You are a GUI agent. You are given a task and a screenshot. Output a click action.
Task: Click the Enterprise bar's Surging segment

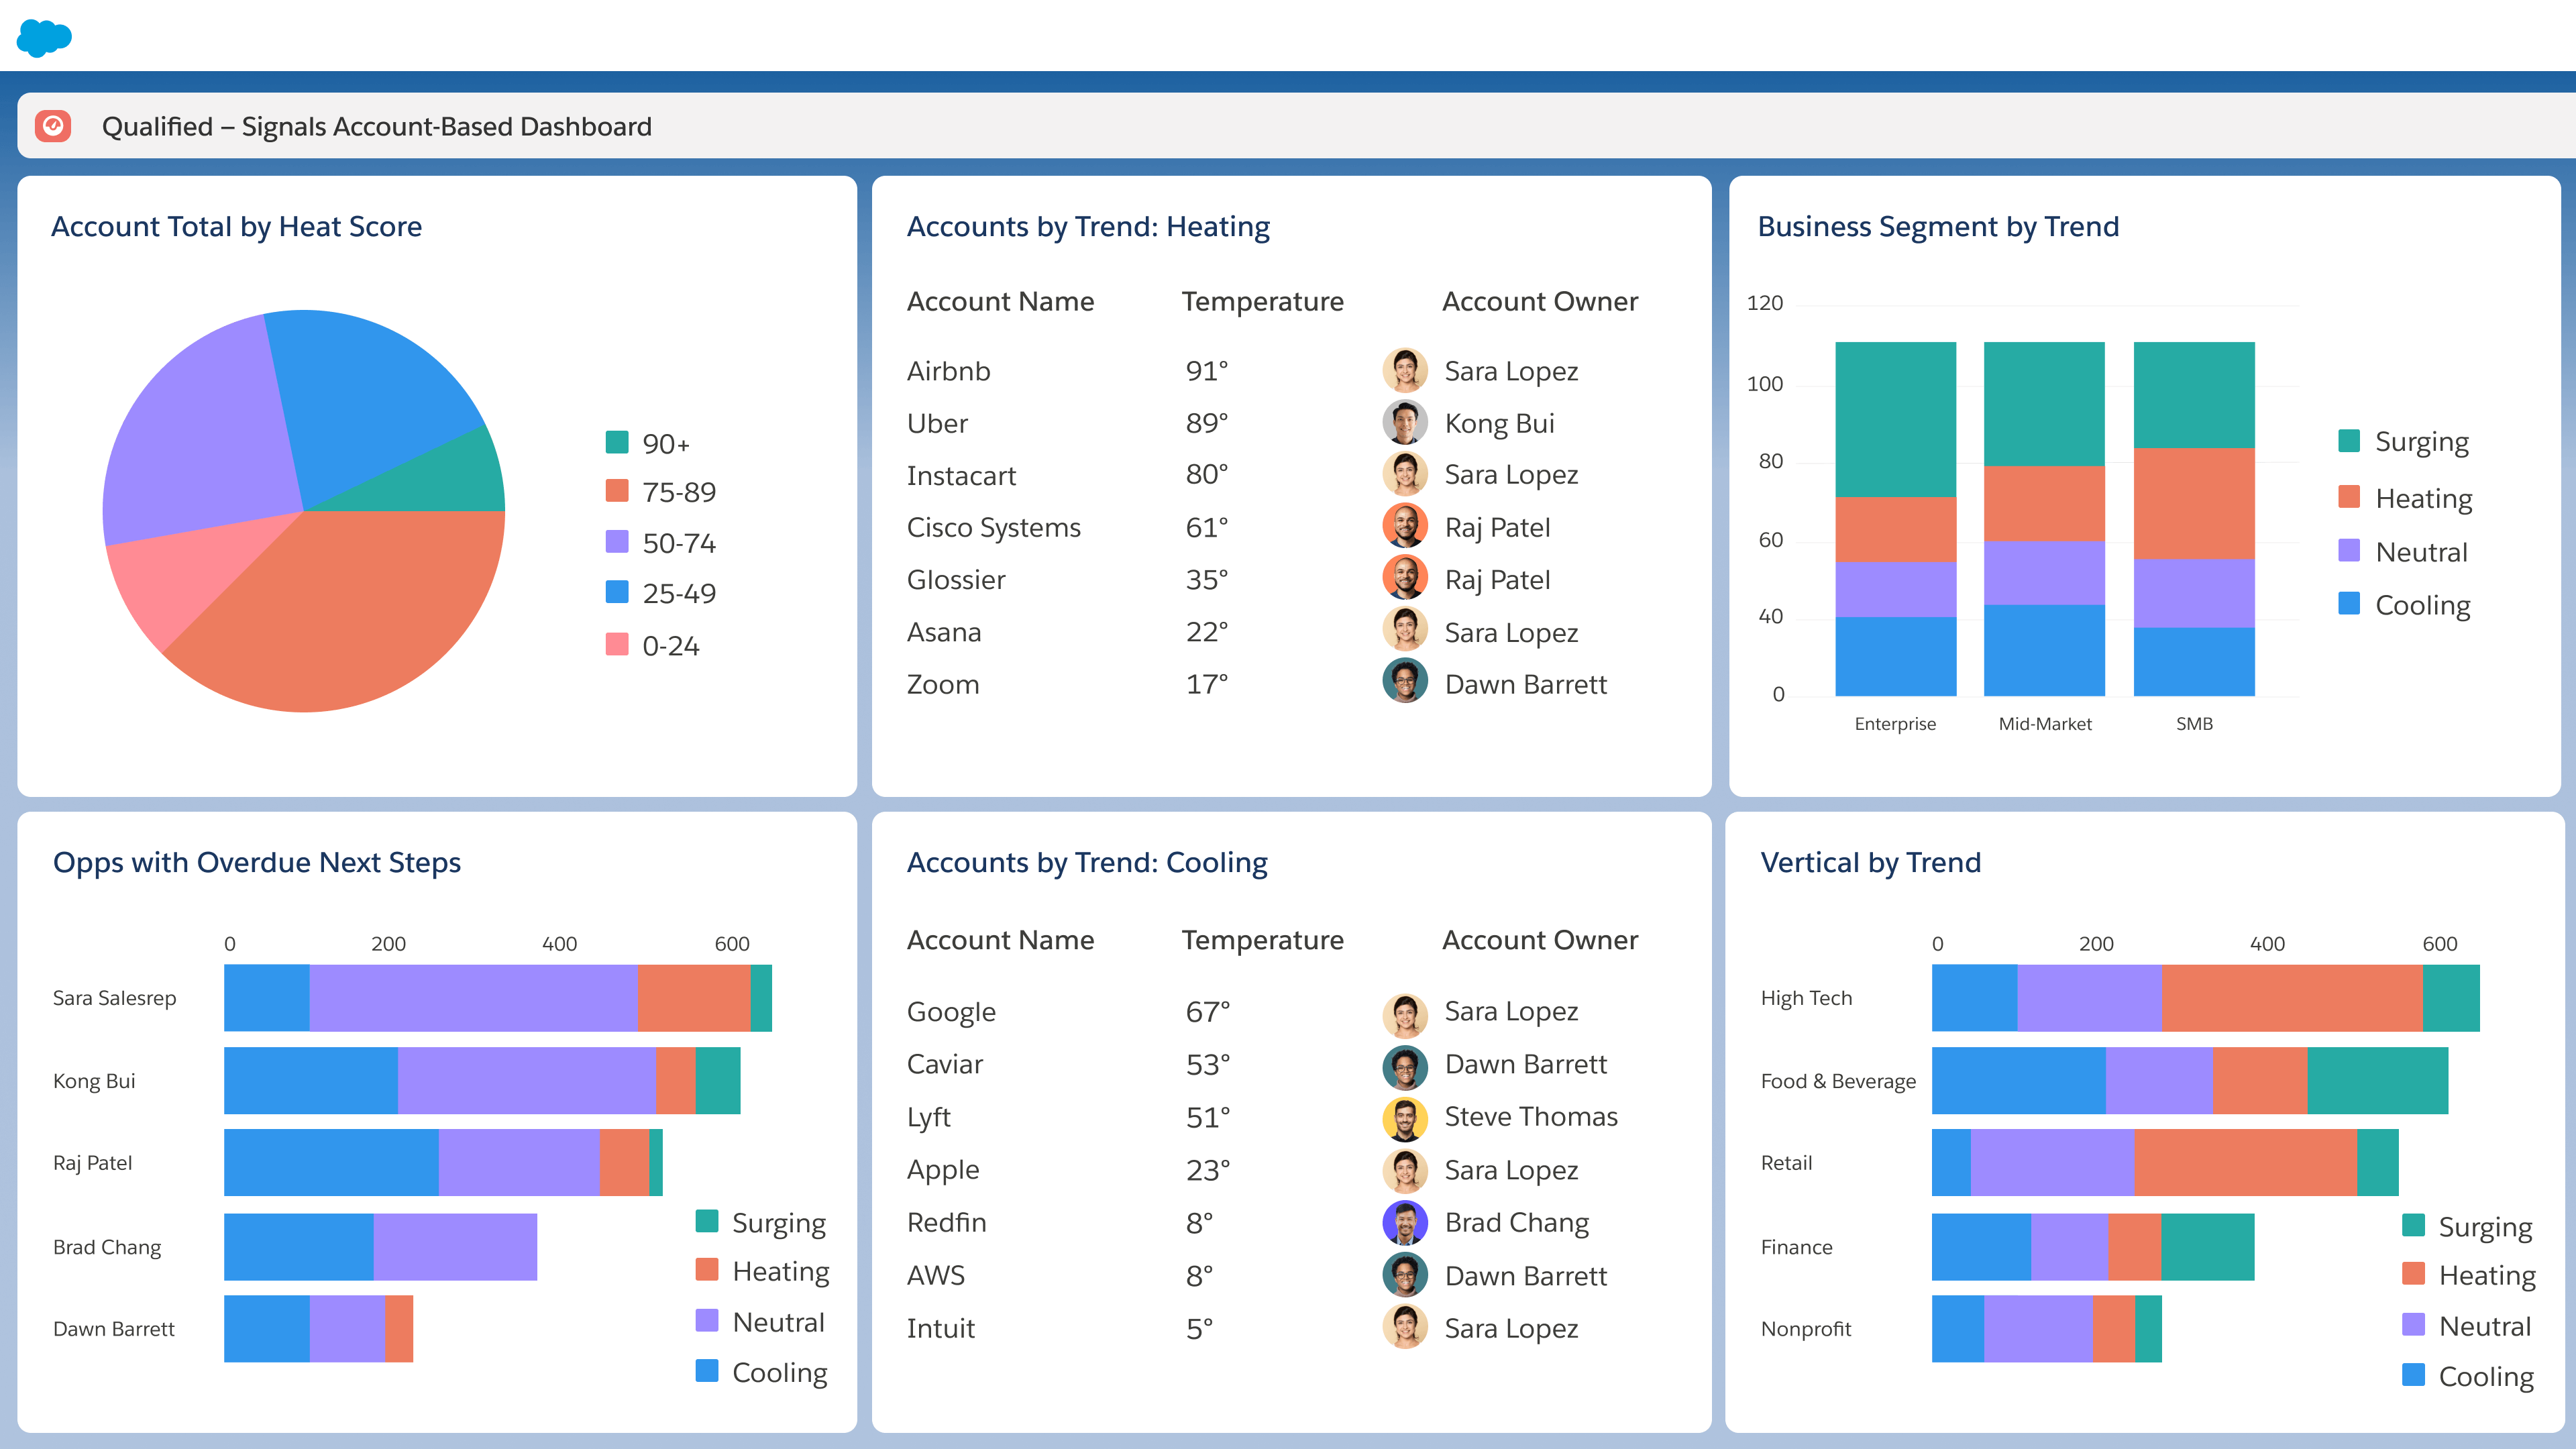click(x=1895, y=419)
